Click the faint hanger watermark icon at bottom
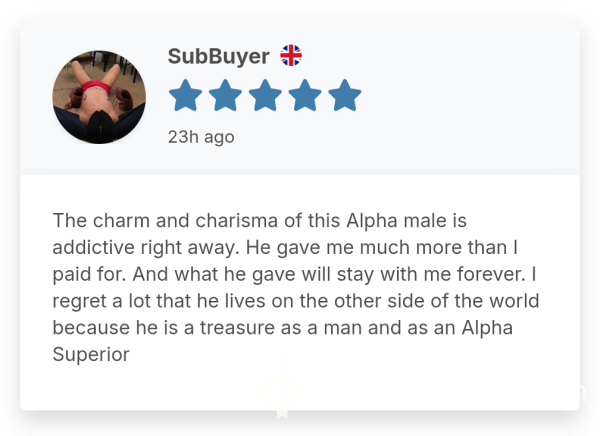Viewport: 600px width, 436px height. click(282, 387)
